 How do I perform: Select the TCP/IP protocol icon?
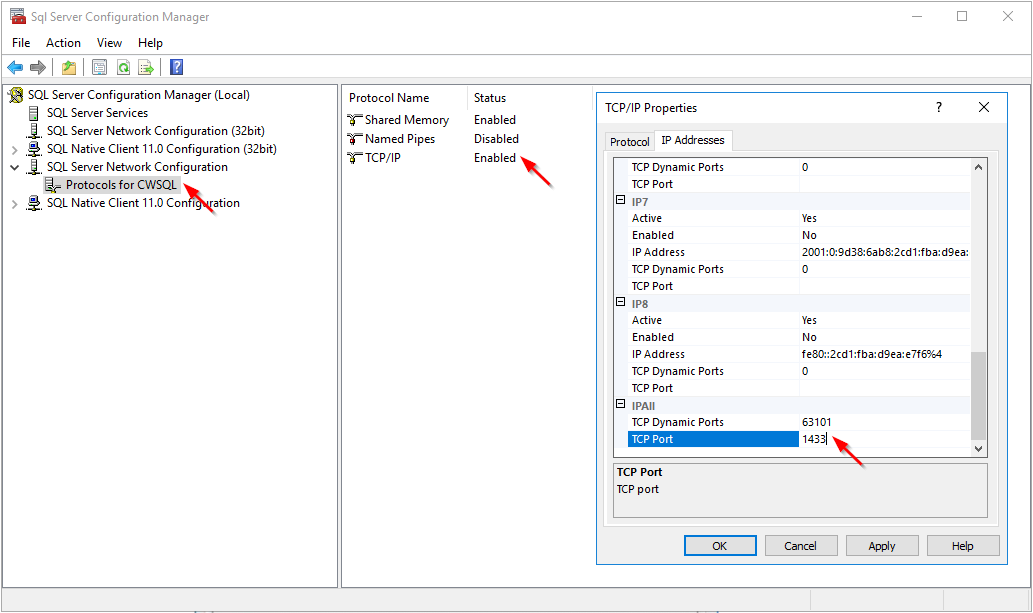(x=355, y=158)
